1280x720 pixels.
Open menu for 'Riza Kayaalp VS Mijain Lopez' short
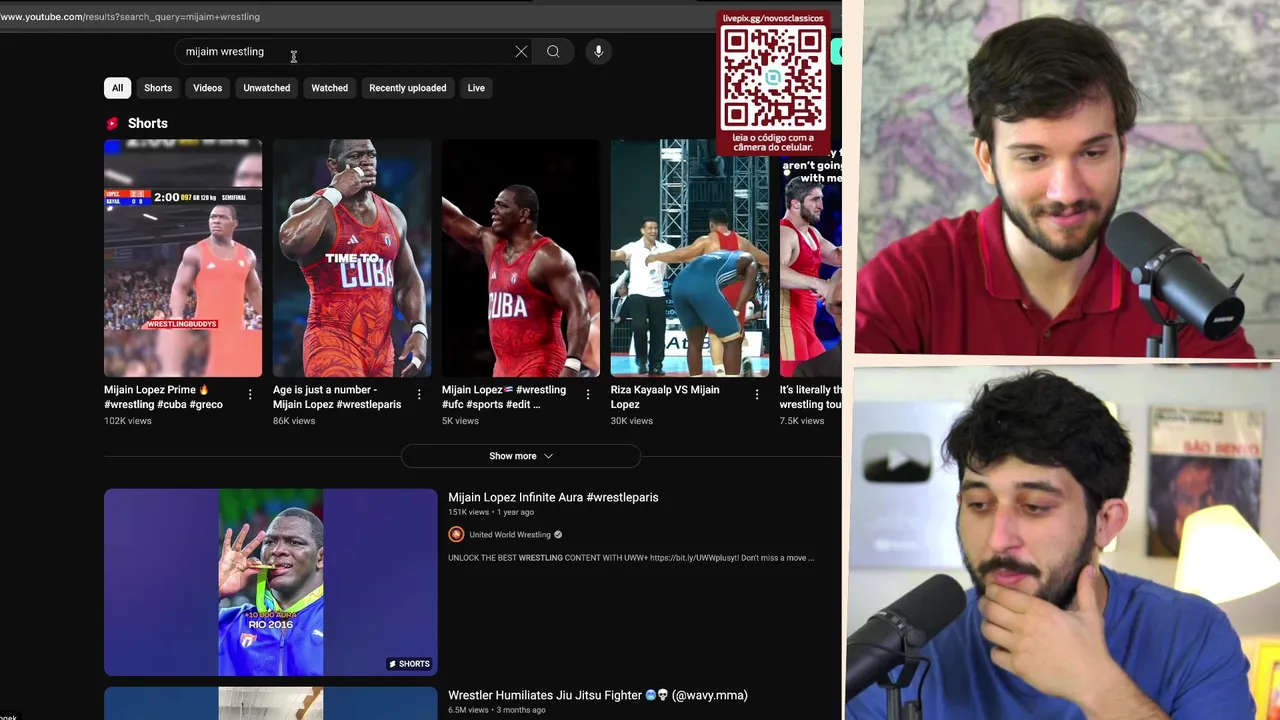[x=757, y=395]
